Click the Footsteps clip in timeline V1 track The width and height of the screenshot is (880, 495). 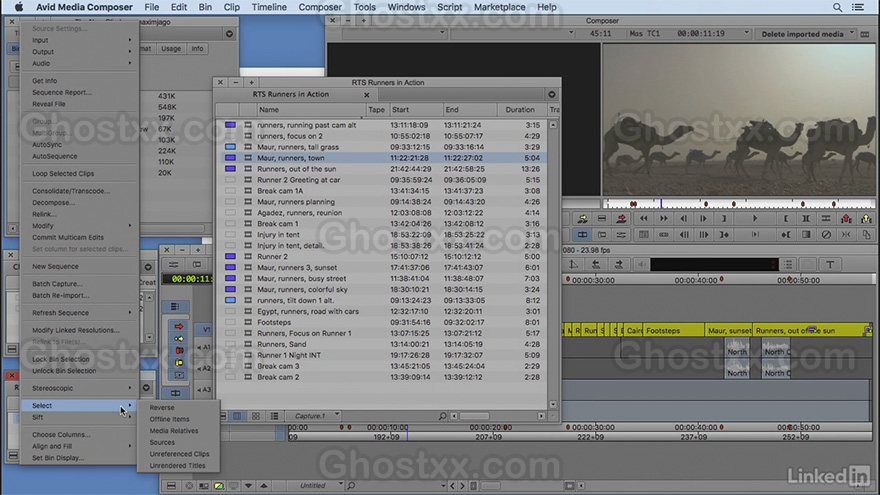[673, 331]
